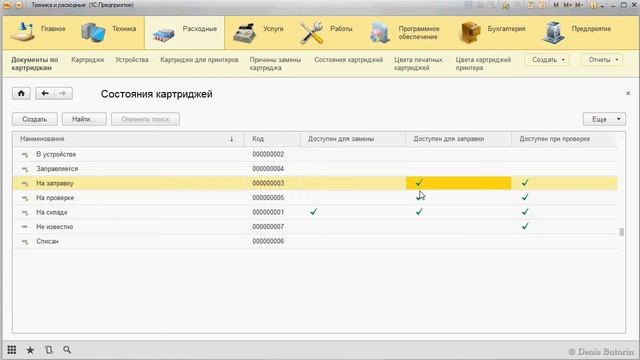Go forward with the right arrow
The image size is (640, 360).
point(62,93)
